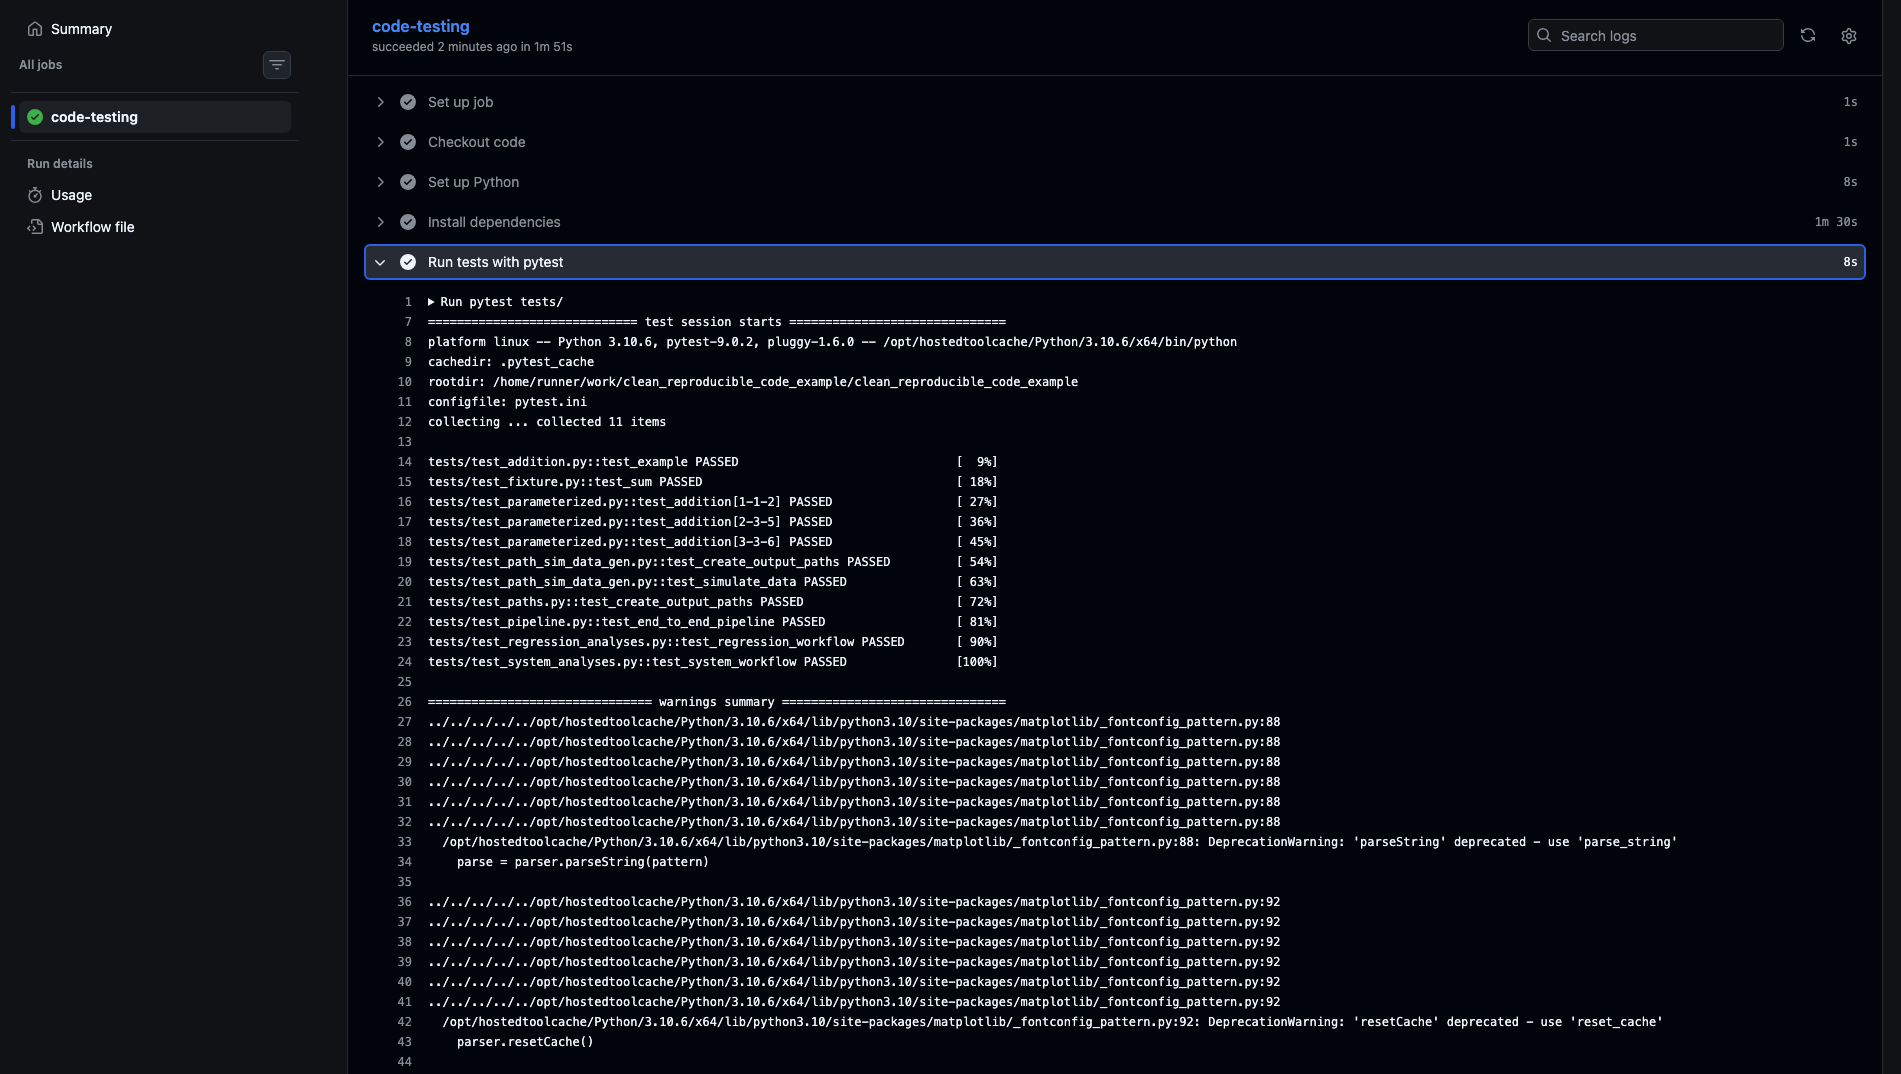Click the Usage stopwatch icon
Screen dimensions: 1901x1074
[35, 195]
